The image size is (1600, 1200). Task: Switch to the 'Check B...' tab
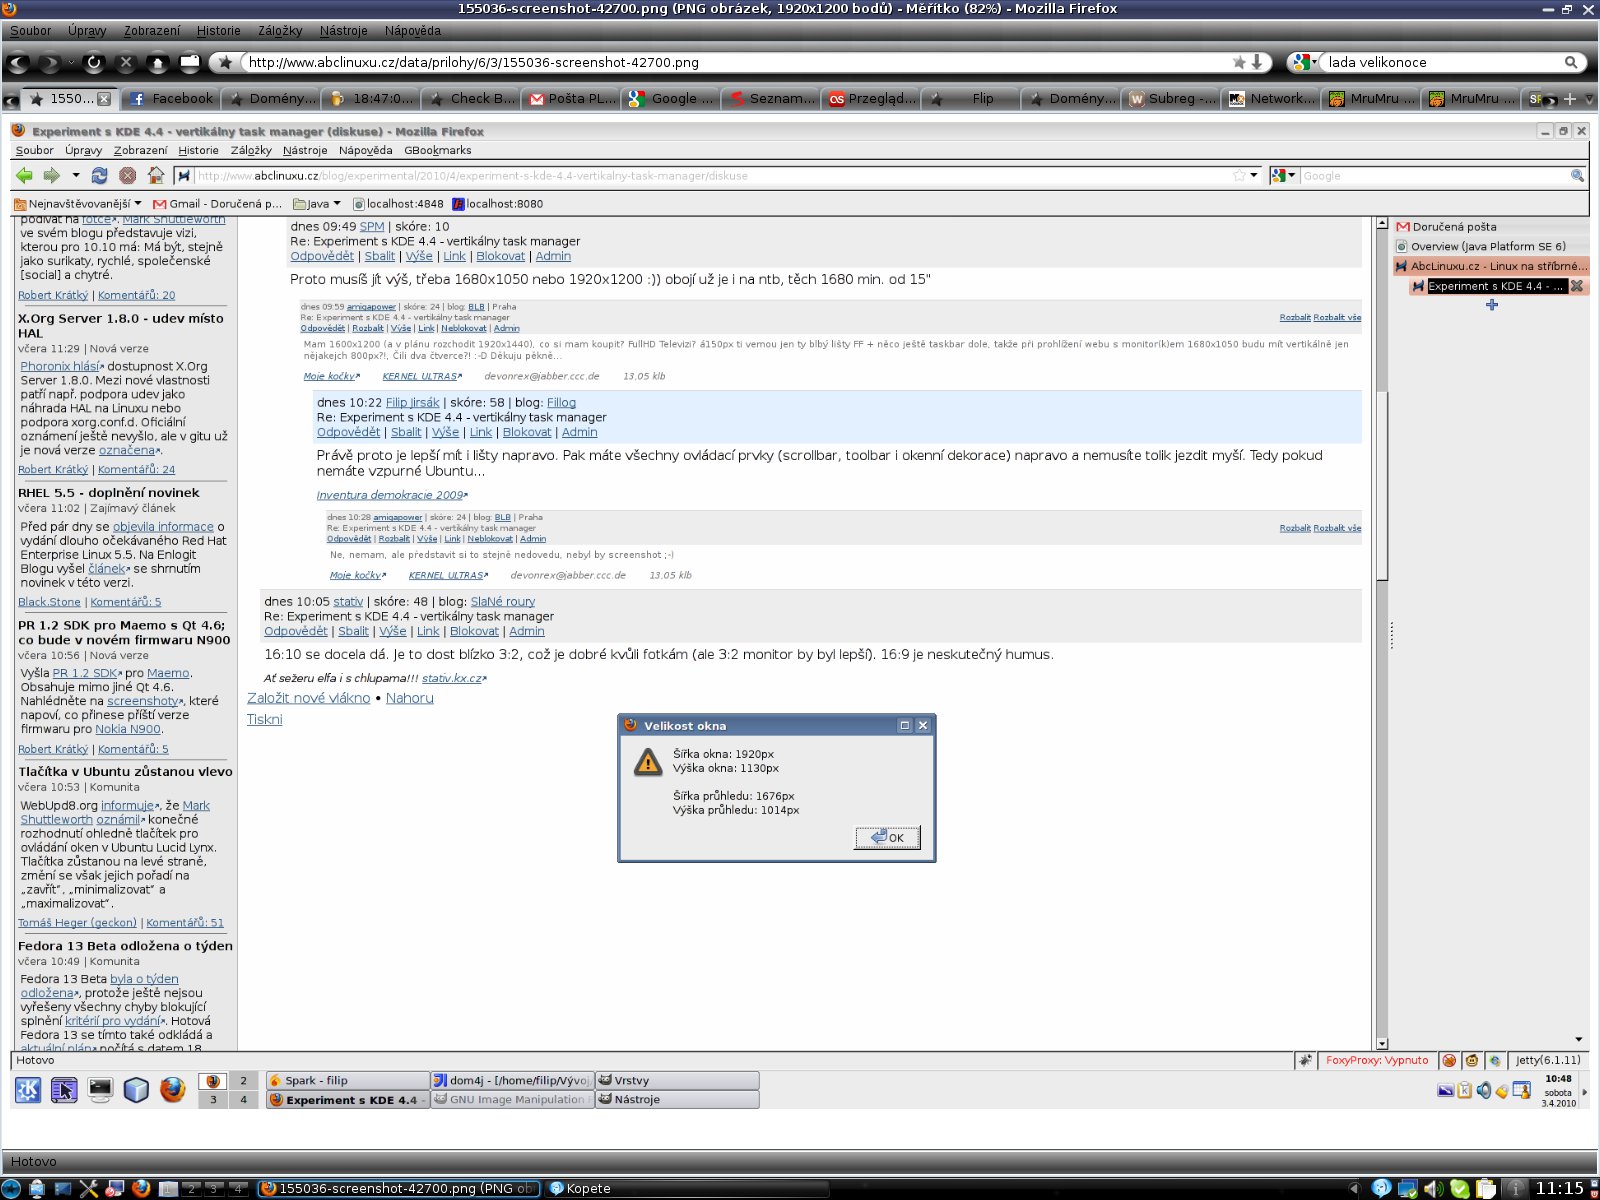(x=472, y=98)
